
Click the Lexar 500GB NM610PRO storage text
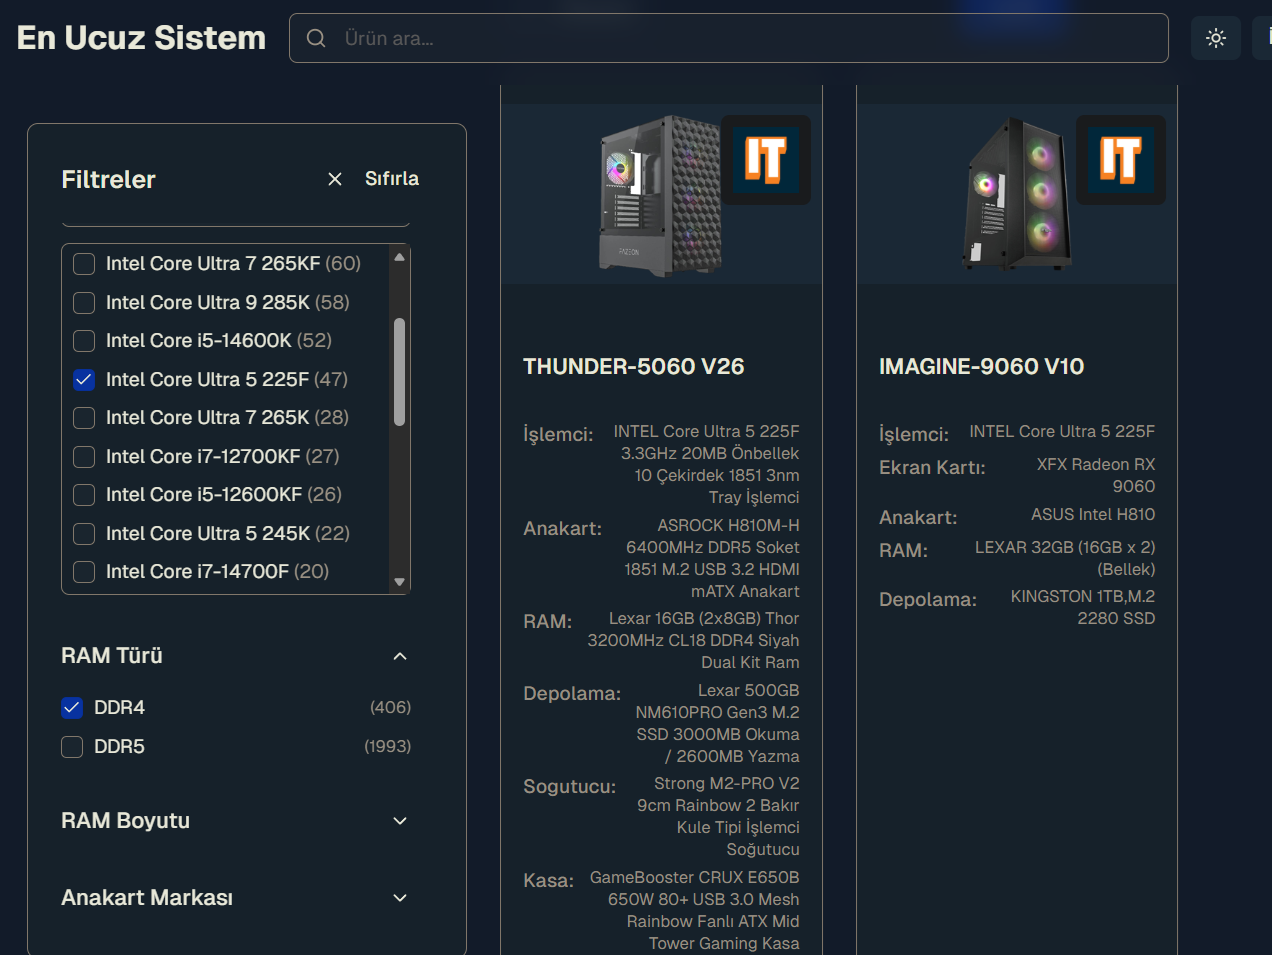pos(717,724)
